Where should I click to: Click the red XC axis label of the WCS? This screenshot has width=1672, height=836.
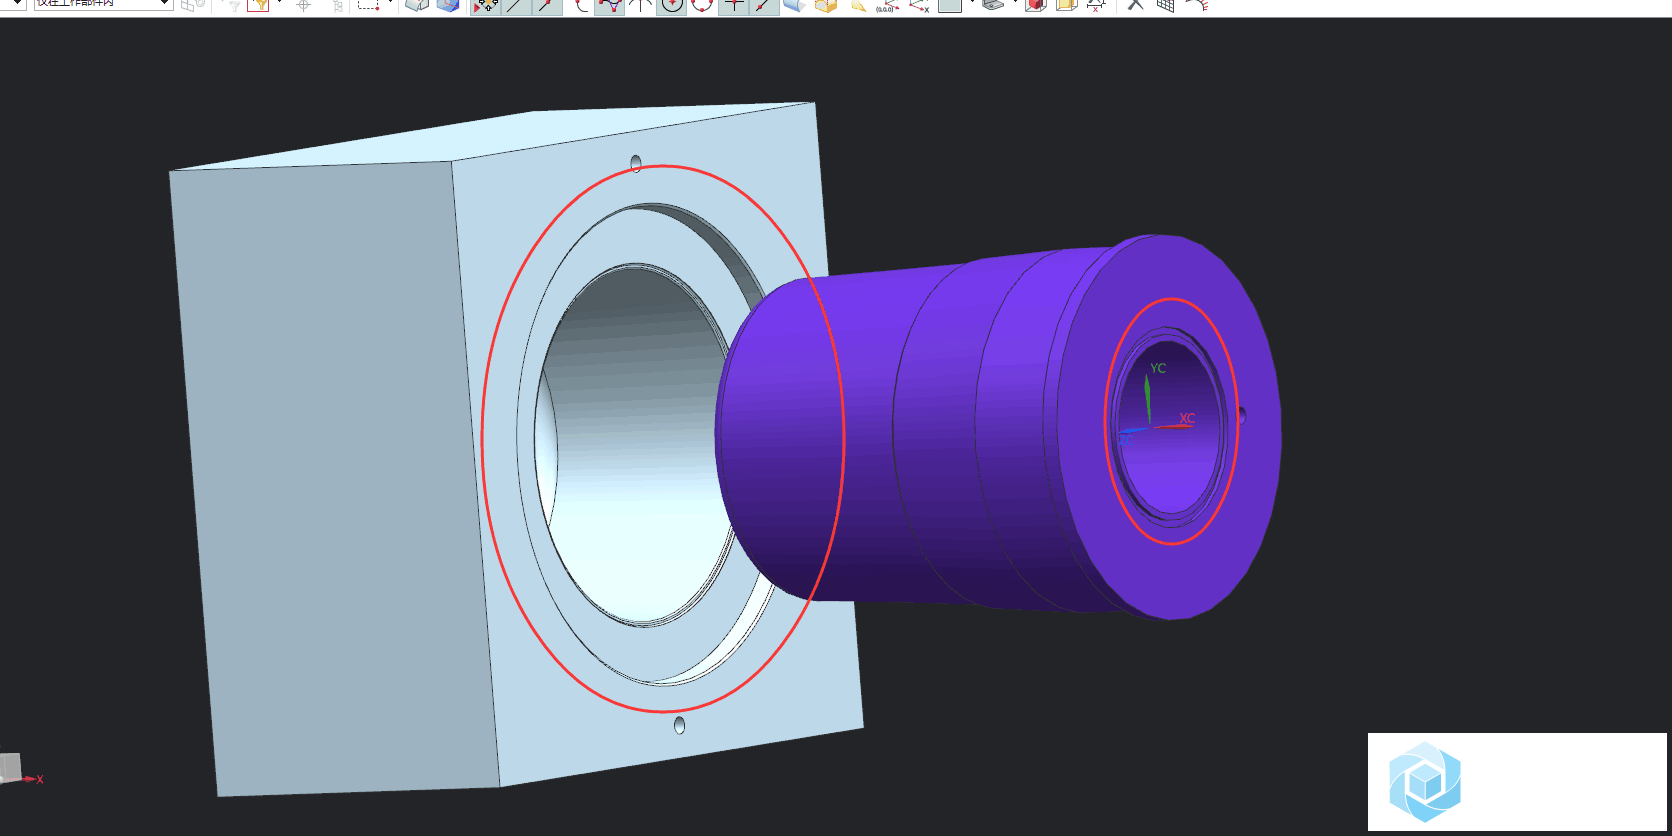[x=1187, y=418]
